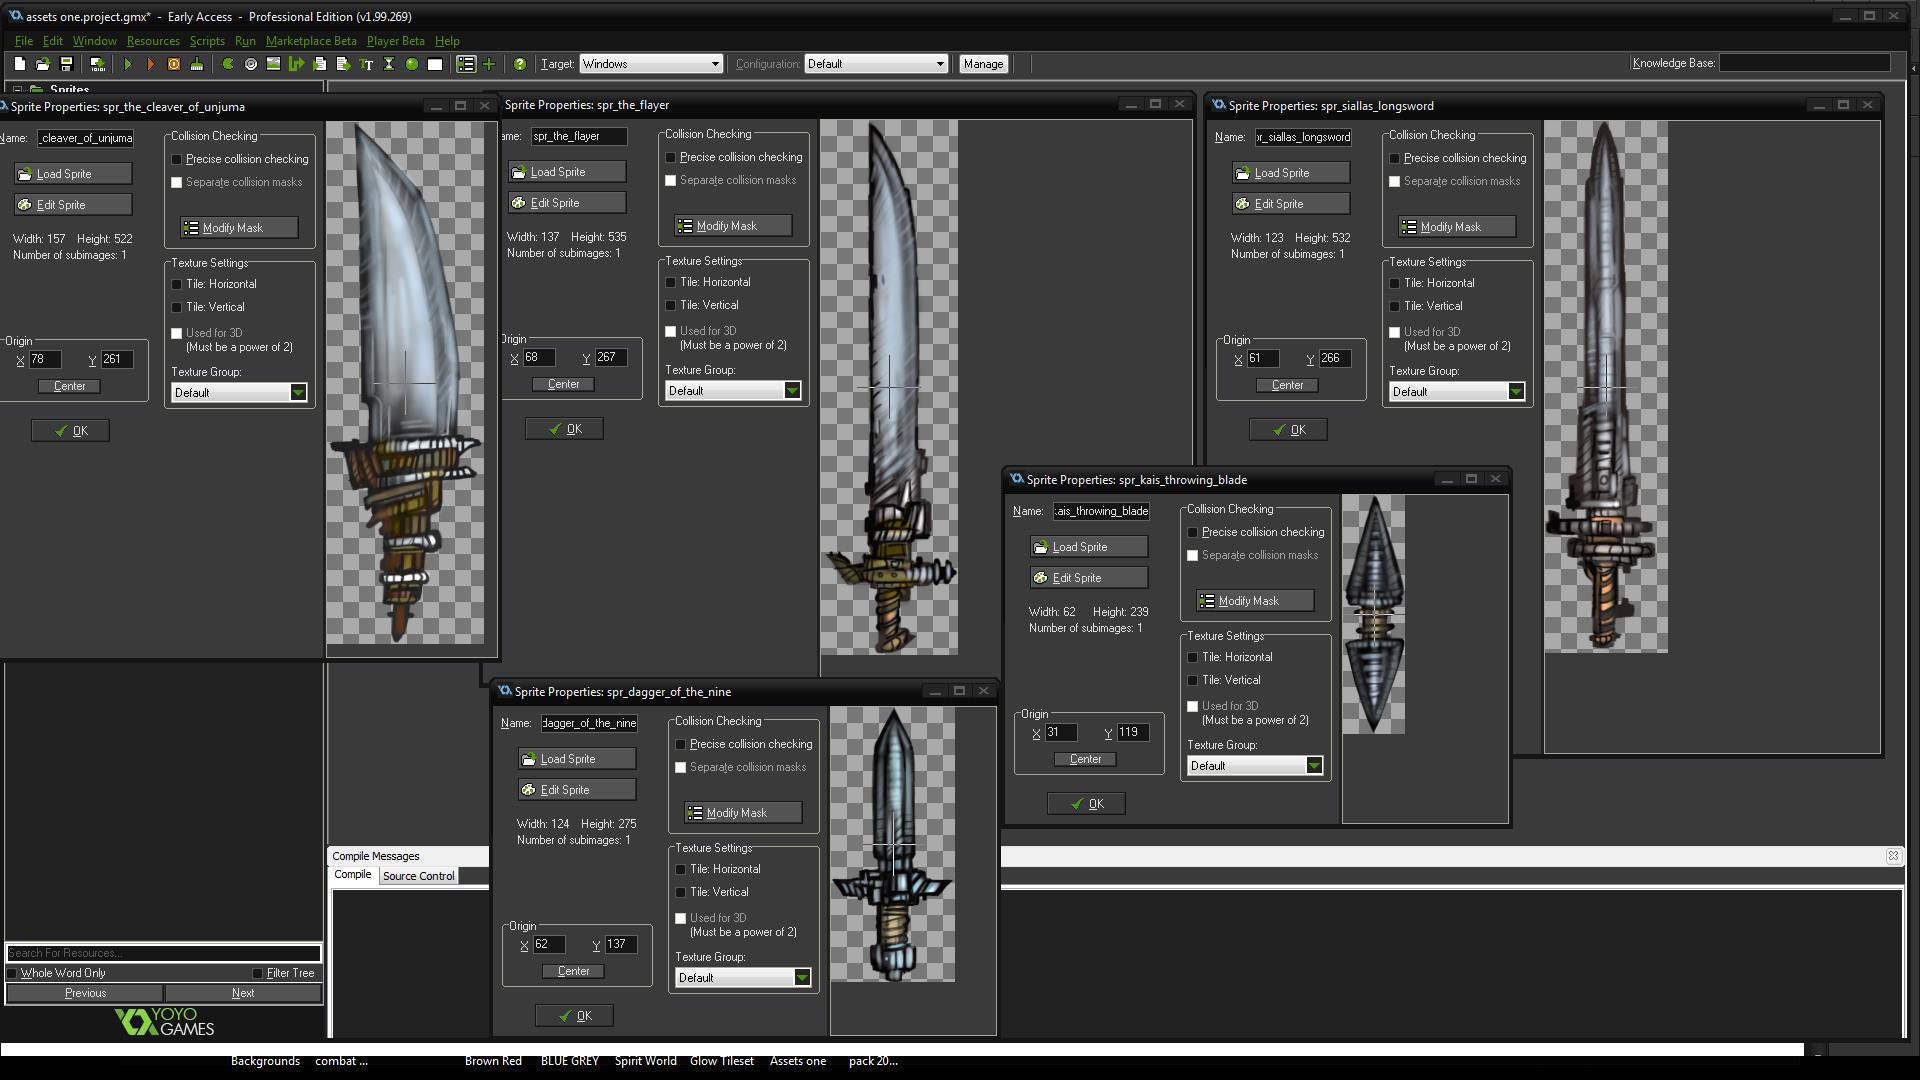The width and height of the screenshot is (1920, 1080).
Task: Create a new sprite with the Pac-Man icon
Action: click(x=226, y=63)
